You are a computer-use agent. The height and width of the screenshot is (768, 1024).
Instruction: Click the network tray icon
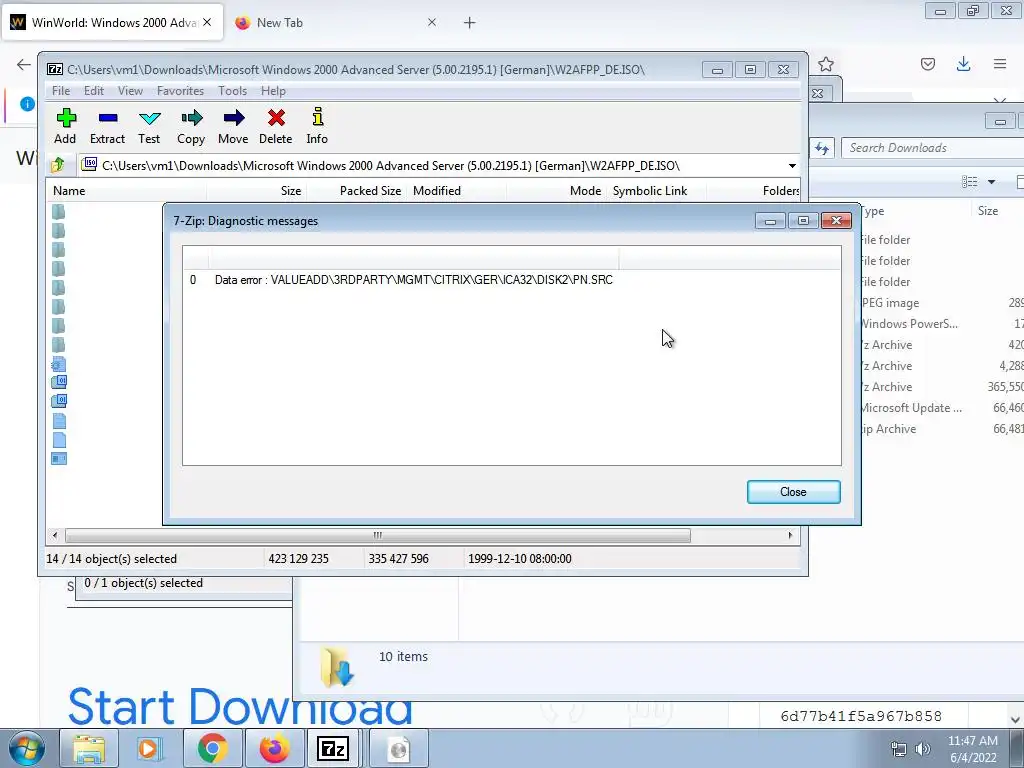[x=899, y=749]
